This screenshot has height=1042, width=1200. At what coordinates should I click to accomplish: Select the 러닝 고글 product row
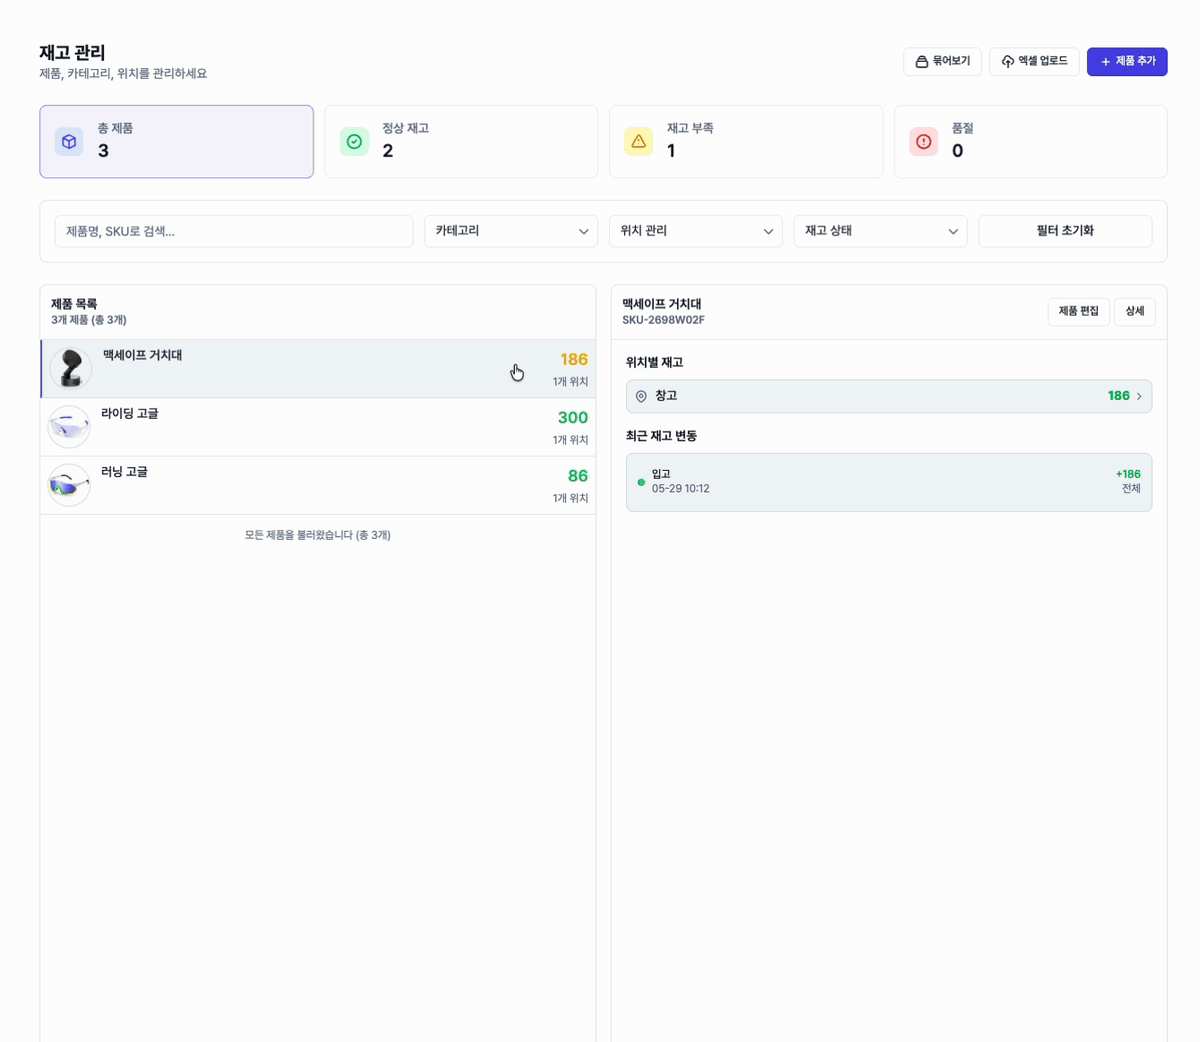318,485
